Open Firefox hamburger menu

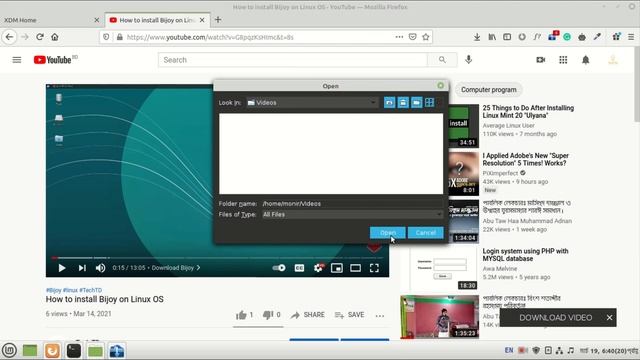[x=631, y=37]
